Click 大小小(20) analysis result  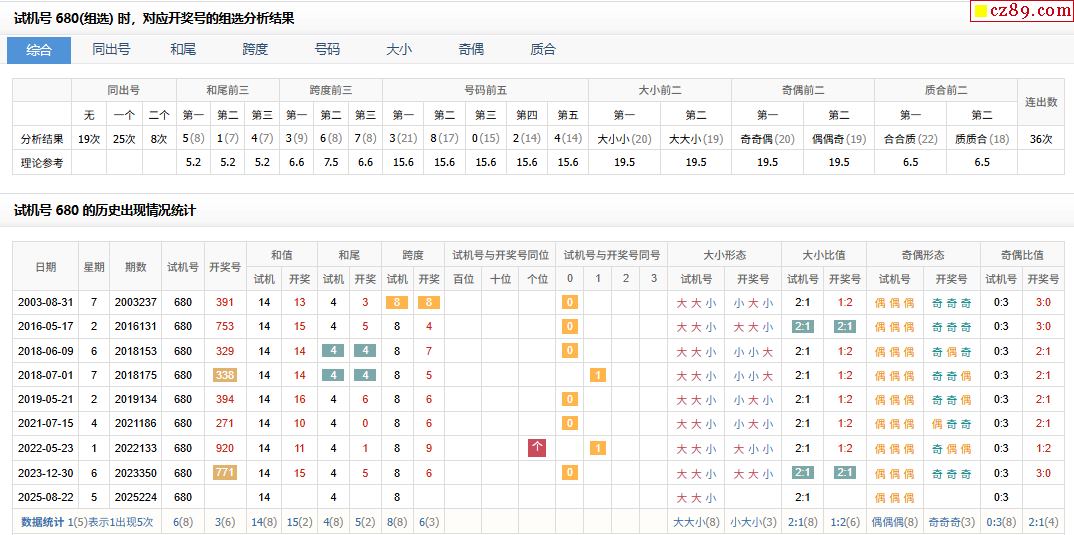(624, 139)
